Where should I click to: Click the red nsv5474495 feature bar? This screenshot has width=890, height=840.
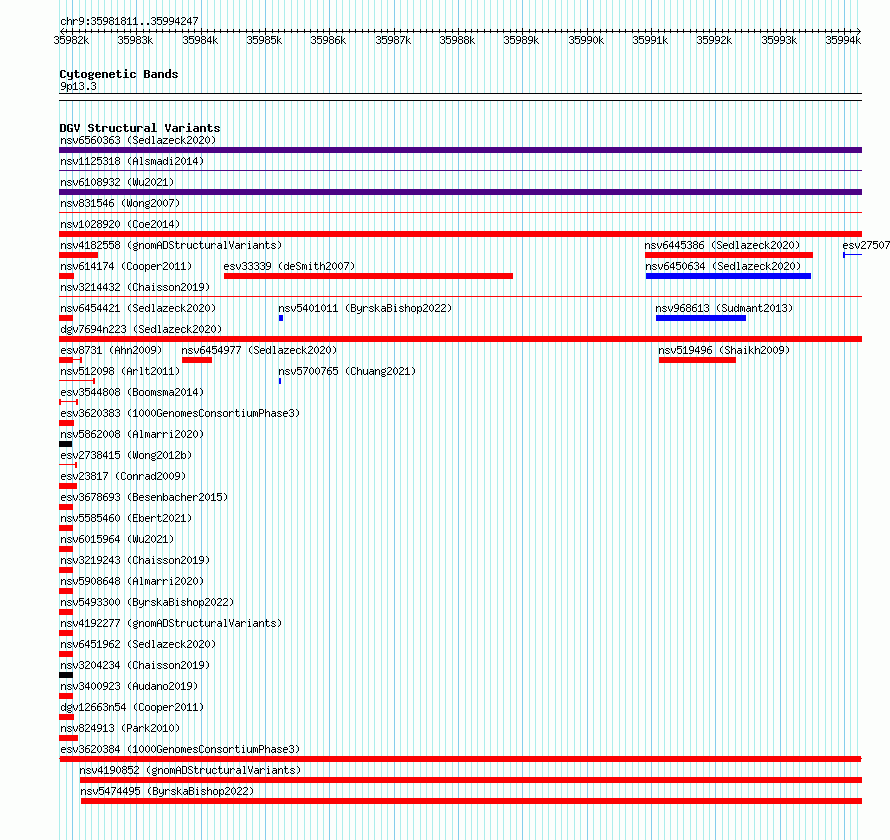point(471,801)
